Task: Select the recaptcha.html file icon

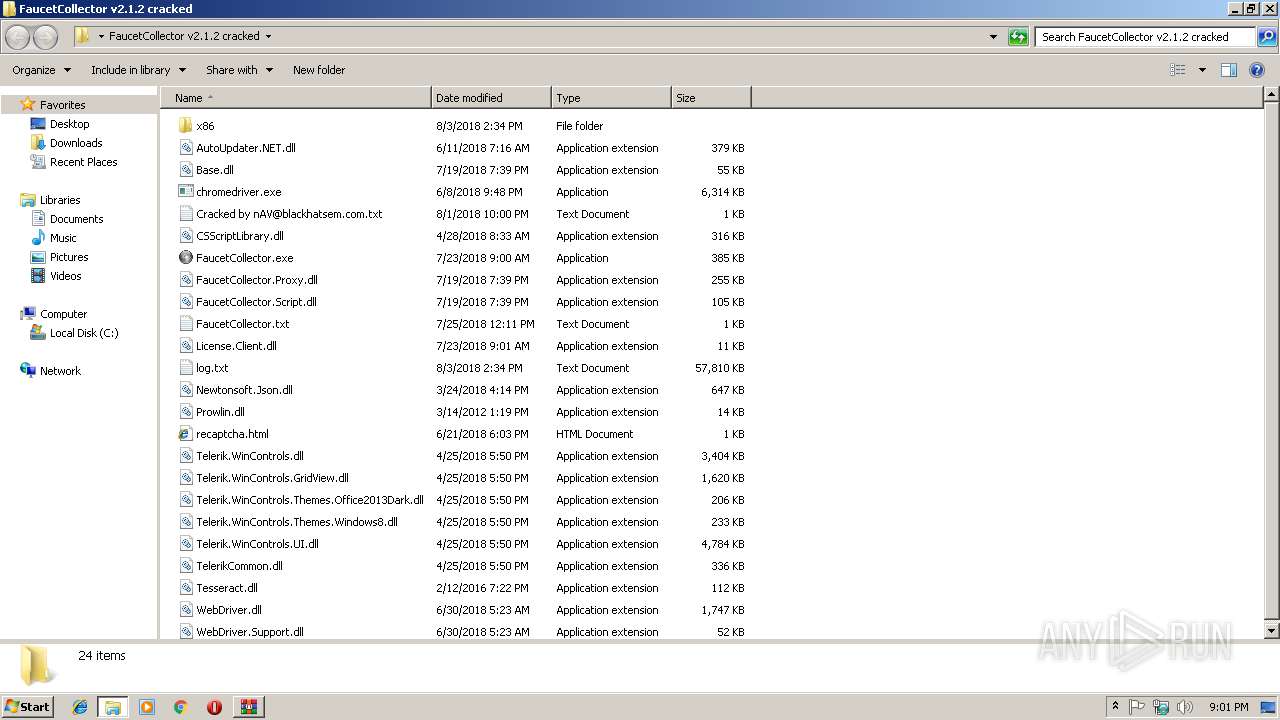Action: pyautogui.click(x=185, y=434)
